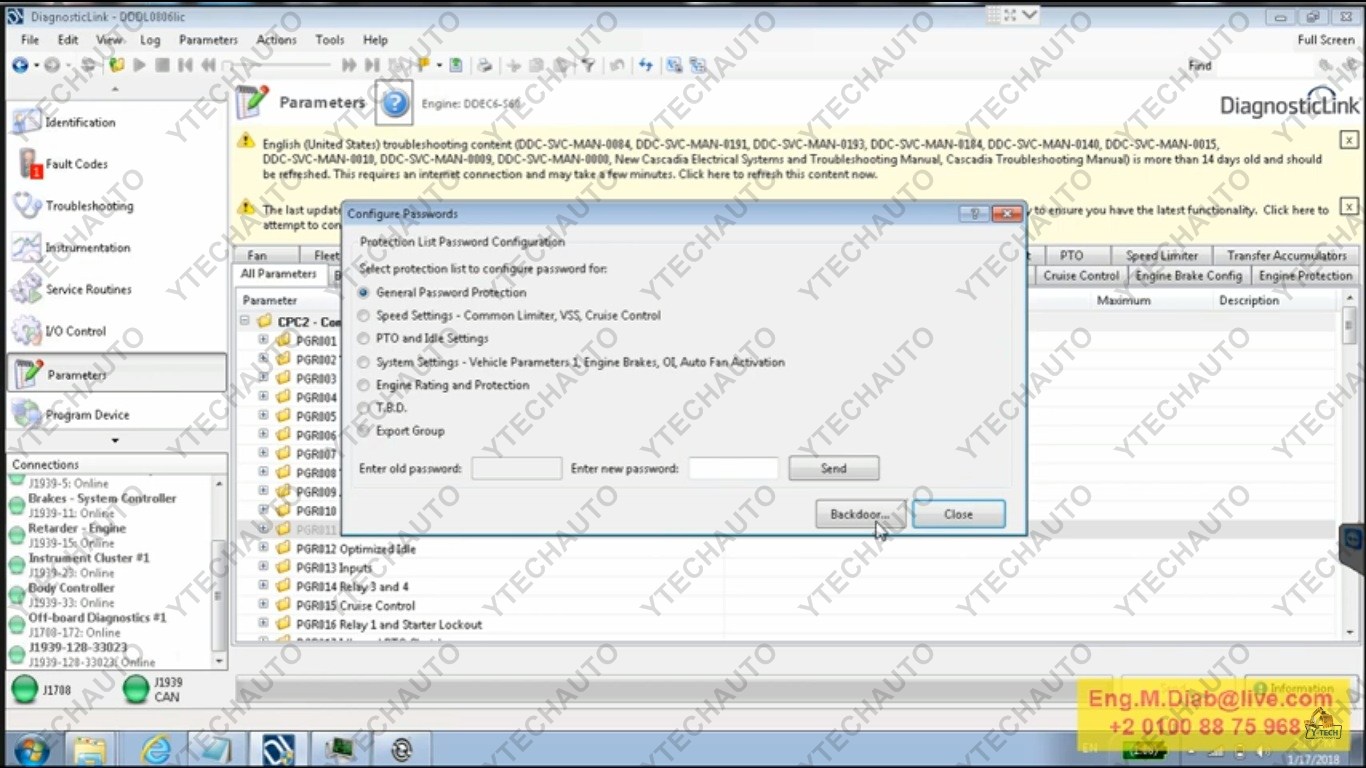Open the Windows Start menu
Viewport: 1366px width, 768px height.
[x=30, y=748]
